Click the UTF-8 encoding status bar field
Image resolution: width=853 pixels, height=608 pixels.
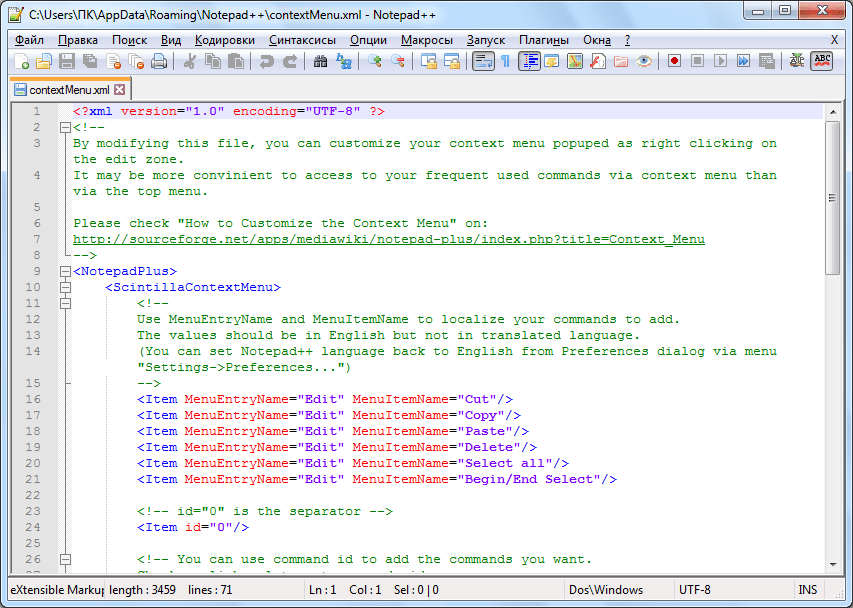[x=696, y=590]
